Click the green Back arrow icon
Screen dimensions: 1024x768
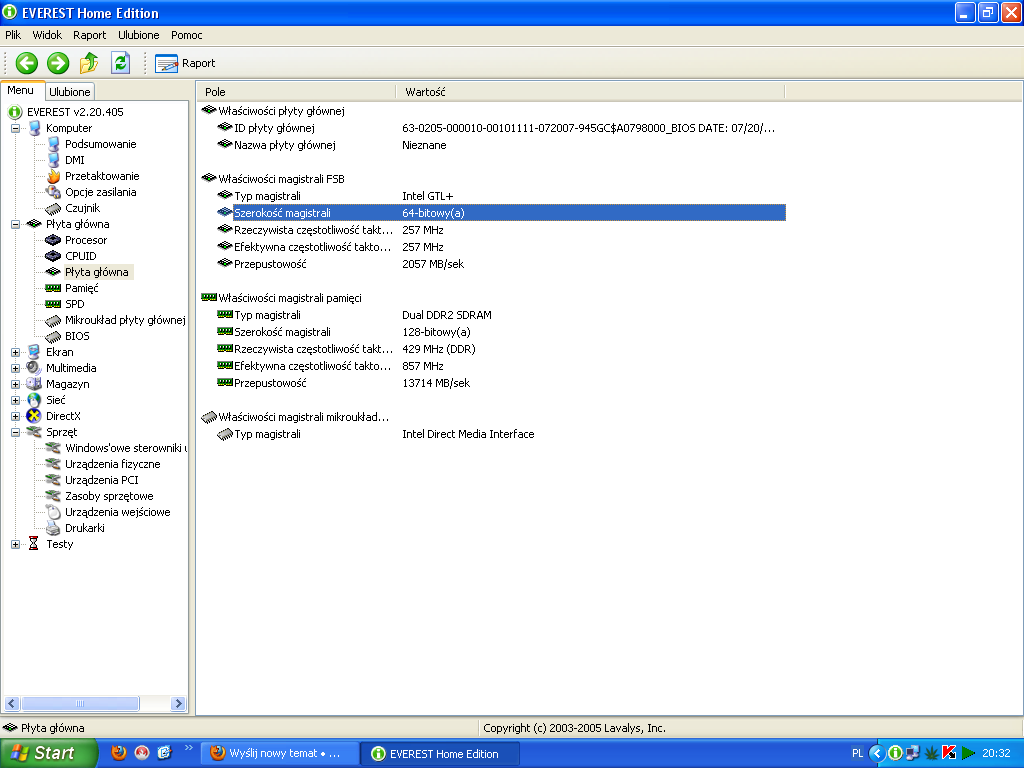coord(27,63)
